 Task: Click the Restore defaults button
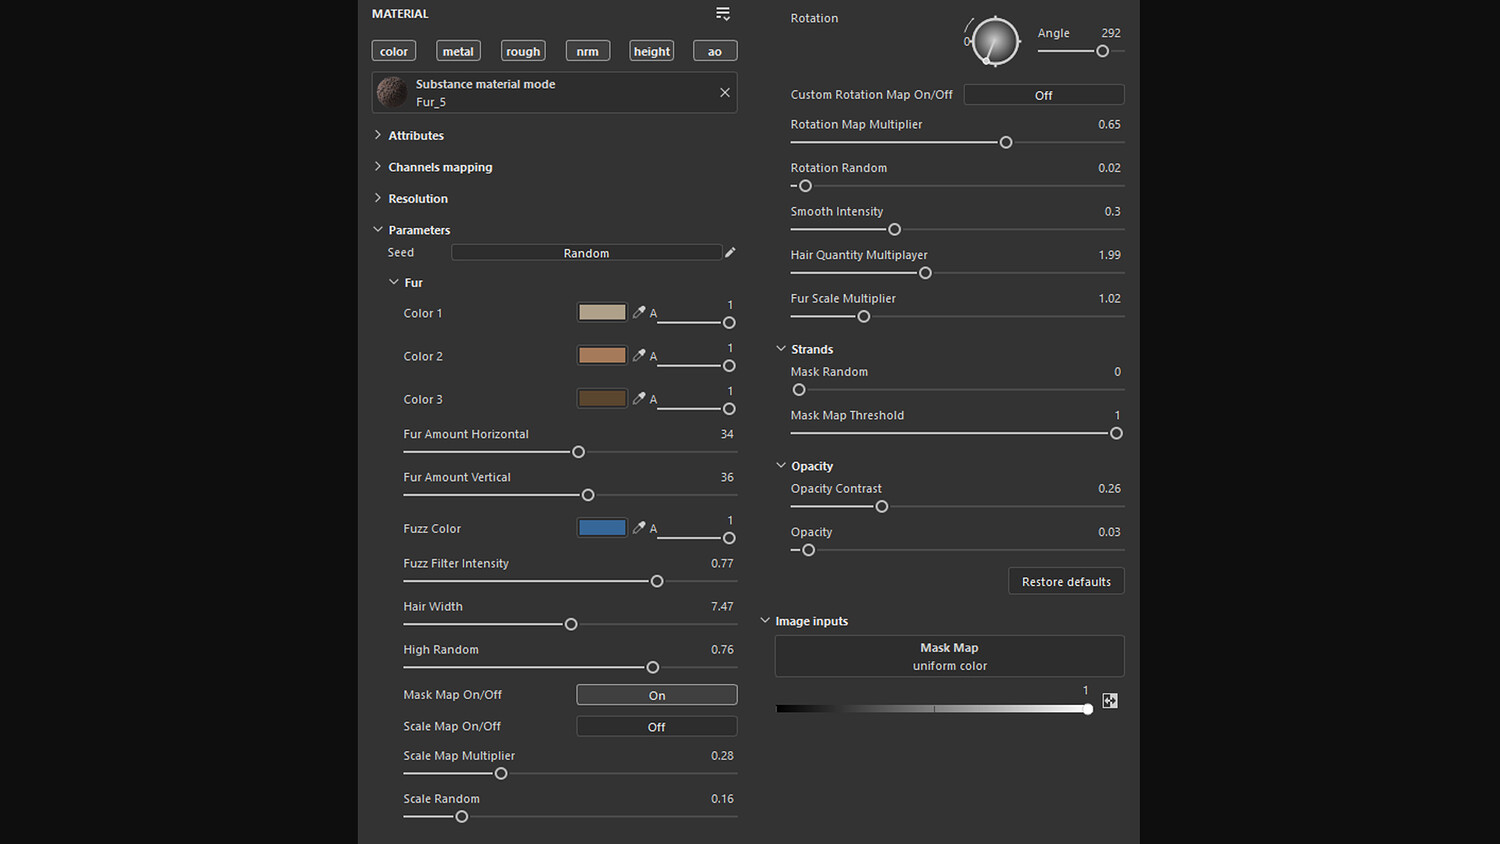1066,582
